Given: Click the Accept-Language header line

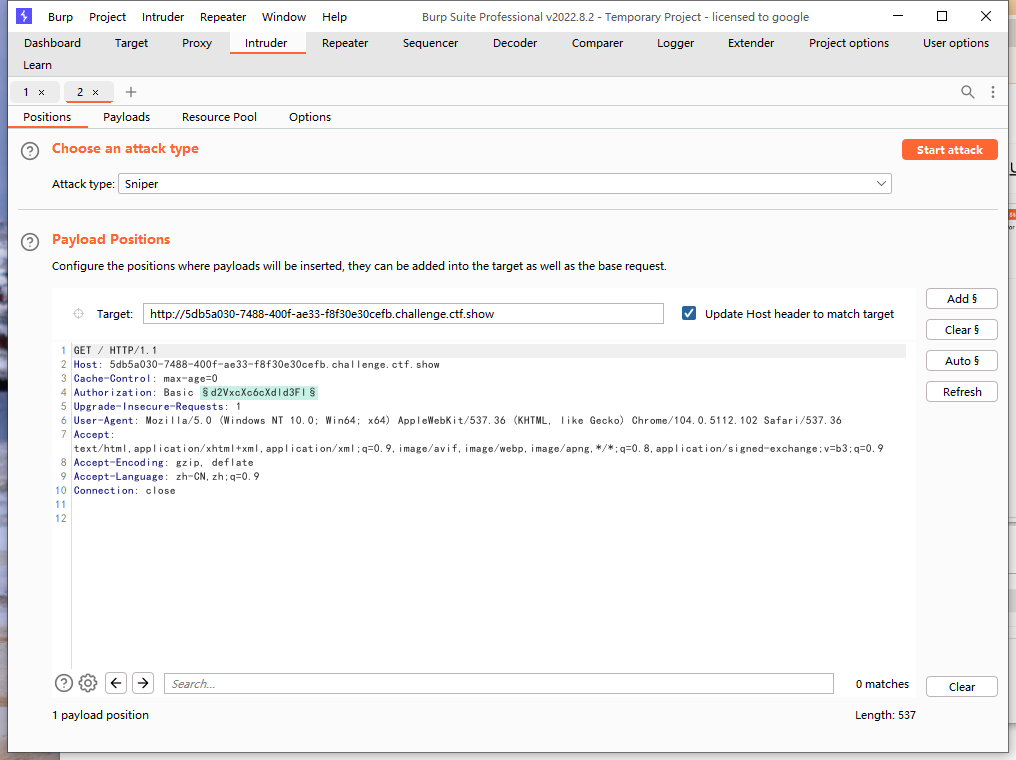Looking at the screenshot, I should click(167, 477).
